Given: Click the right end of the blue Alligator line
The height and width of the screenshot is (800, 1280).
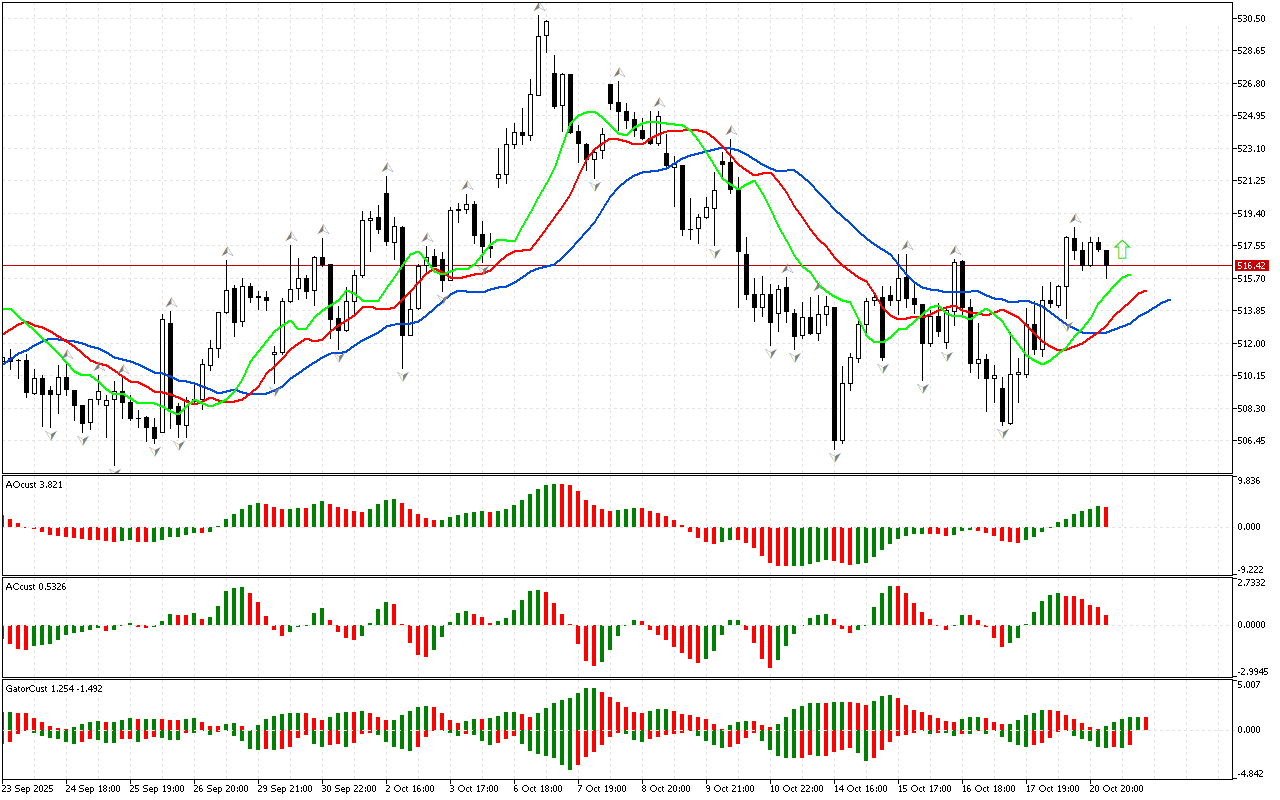Looking at the screenshot, I should [x=1168, y=300].
